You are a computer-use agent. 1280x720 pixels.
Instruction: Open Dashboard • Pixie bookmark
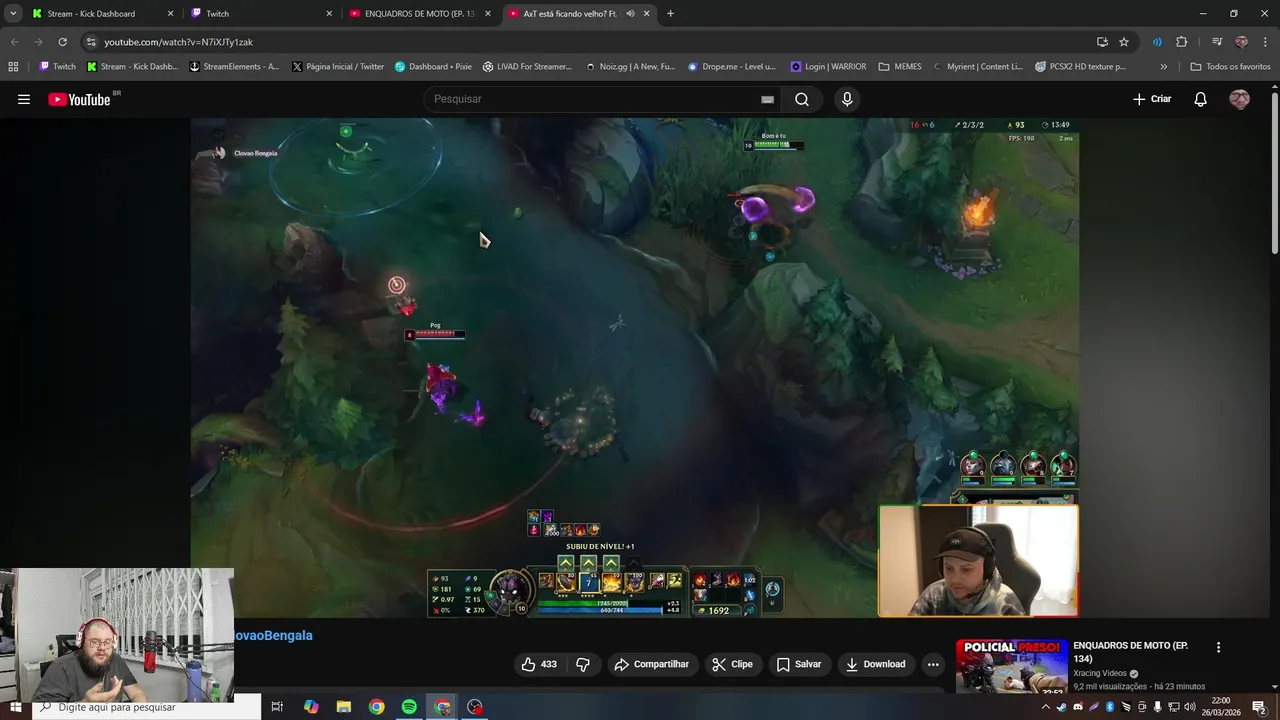[433, 67]
